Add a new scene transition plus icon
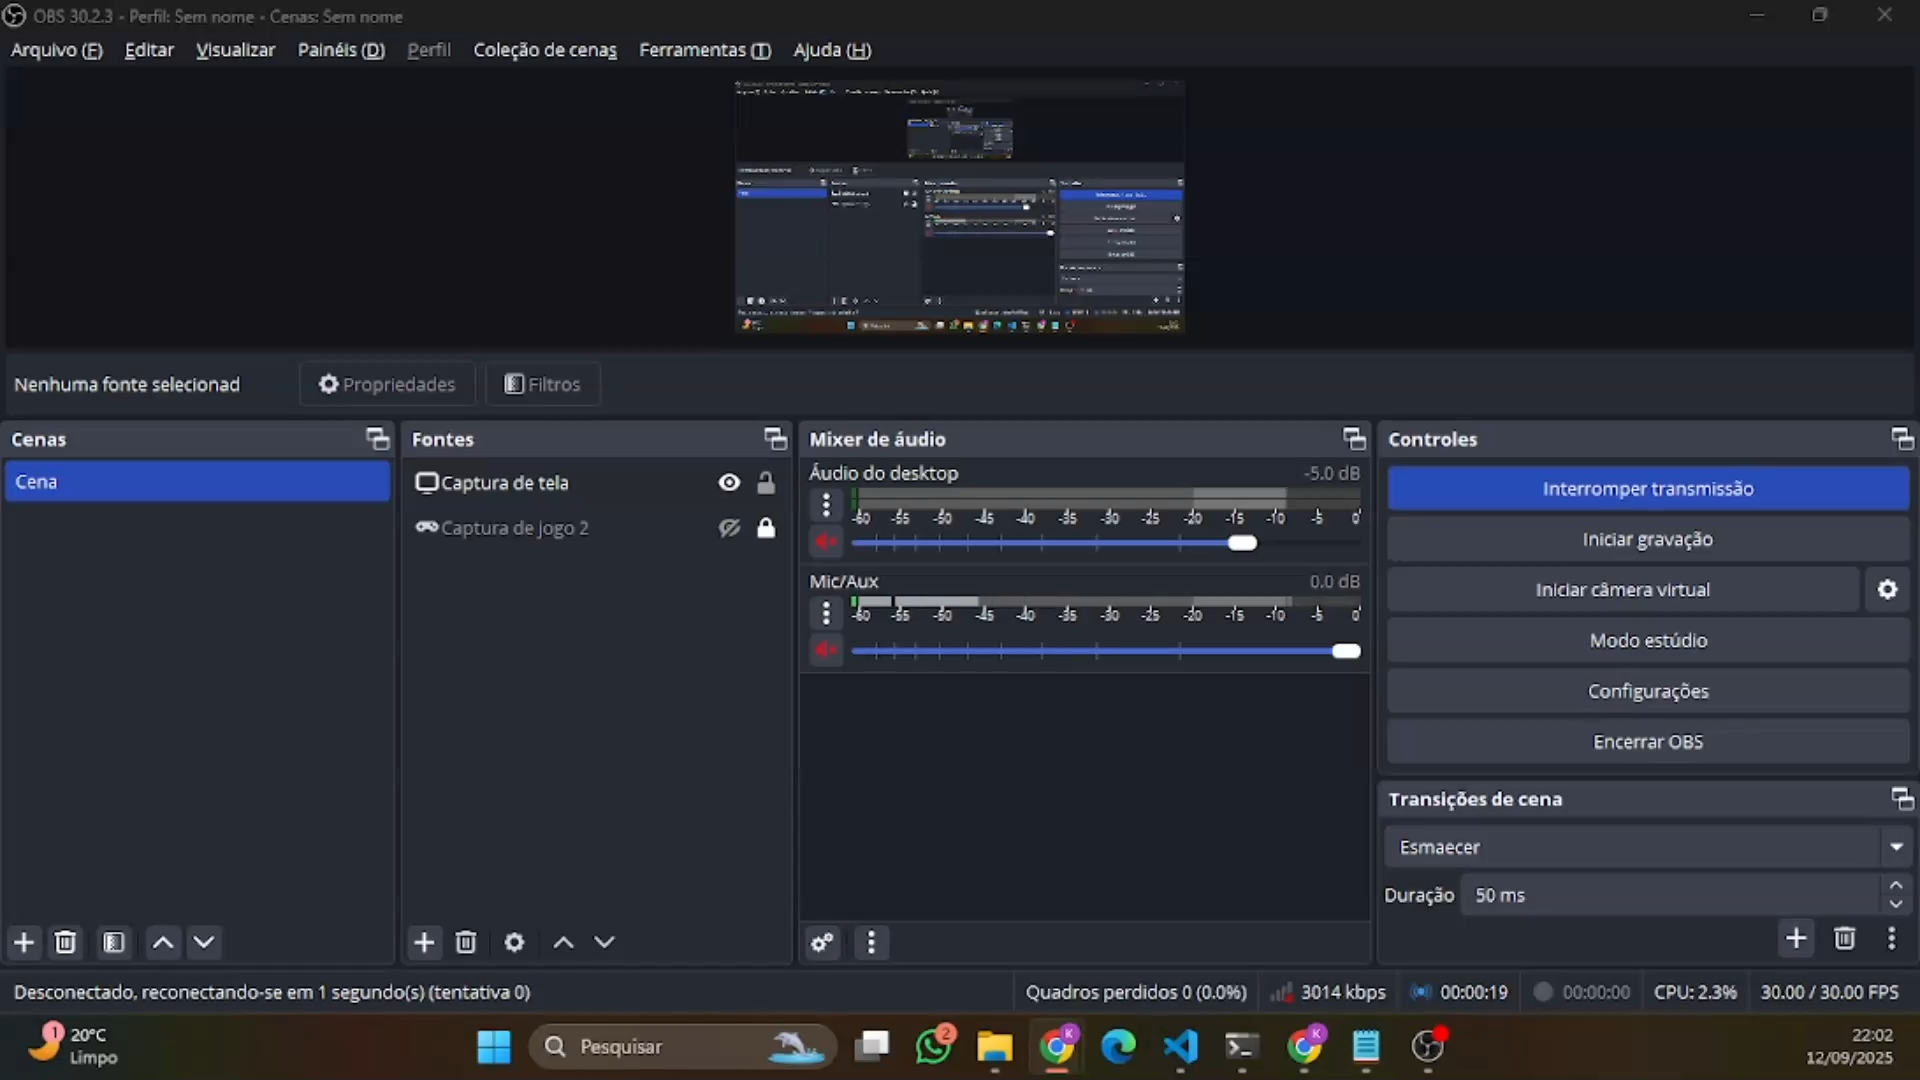Viewport: 1920px width, 1080px height. (x=1796, y=938)
